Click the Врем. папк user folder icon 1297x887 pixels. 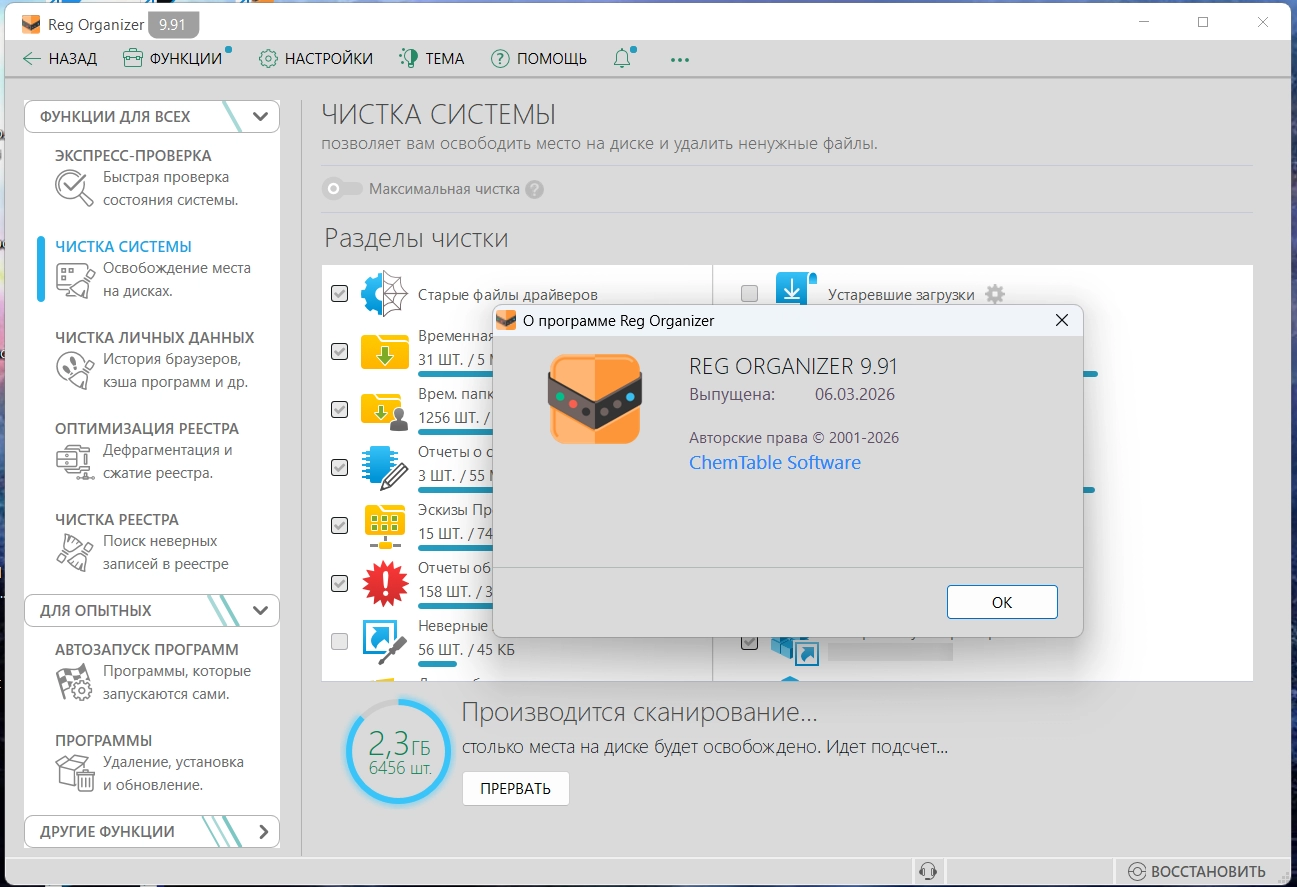pyautogui.click(x=385, y=409)
